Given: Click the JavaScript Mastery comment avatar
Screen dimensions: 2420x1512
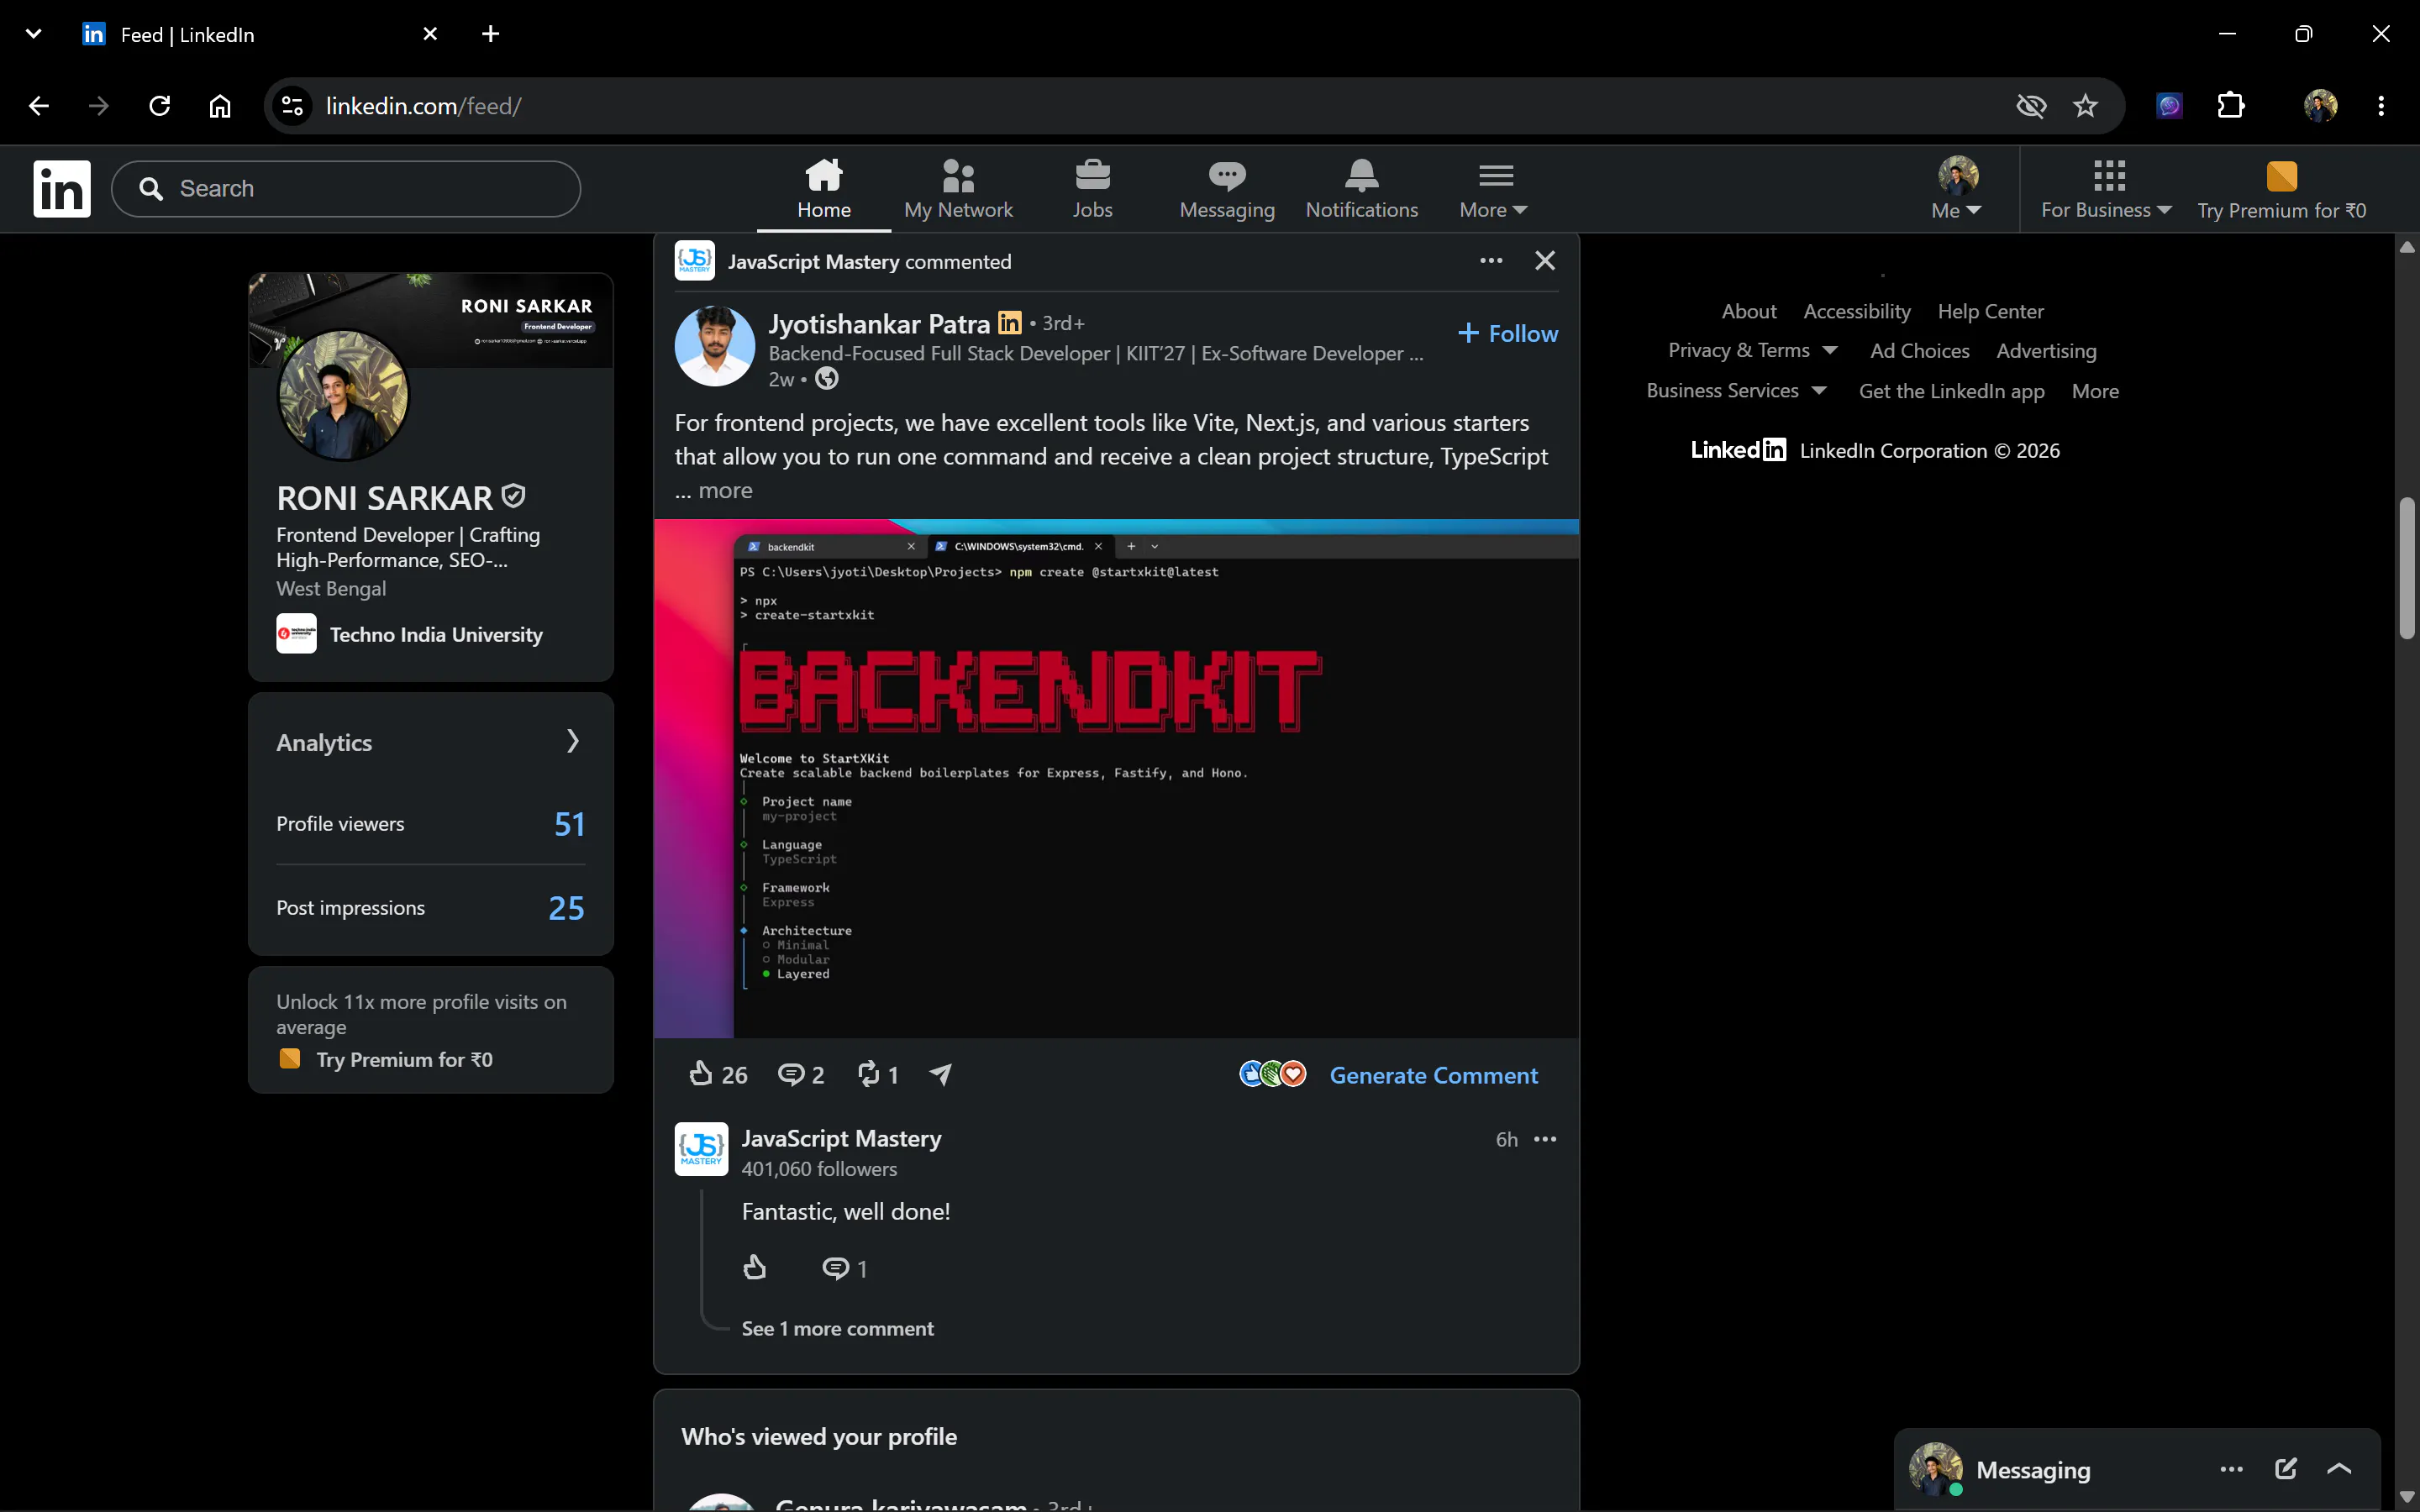Looking at the screenshot, I should (701, 1149).
